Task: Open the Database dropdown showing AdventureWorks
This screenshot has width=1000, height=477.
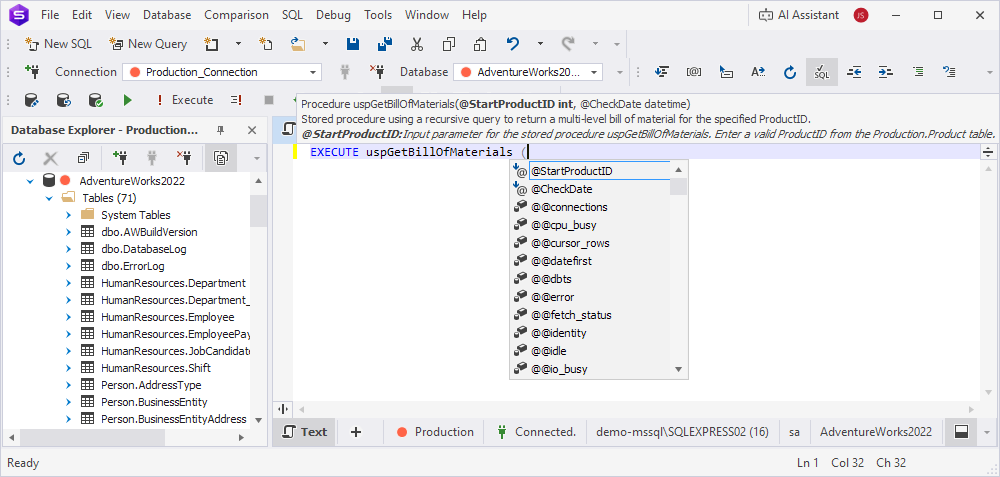Action: 595,72
